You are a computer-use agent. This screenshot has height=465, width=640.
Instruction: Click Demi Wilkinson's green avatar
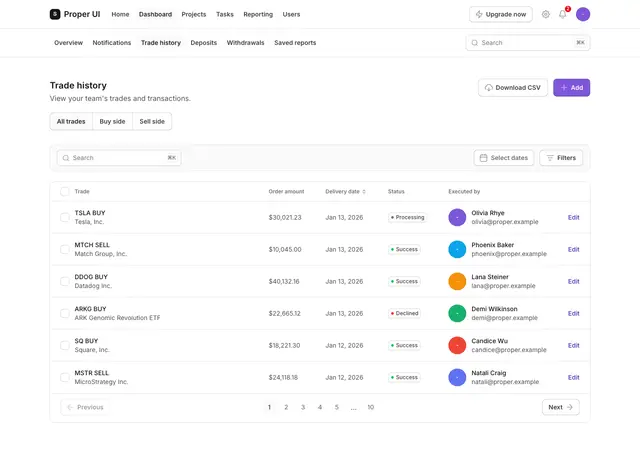click(457, 314)
